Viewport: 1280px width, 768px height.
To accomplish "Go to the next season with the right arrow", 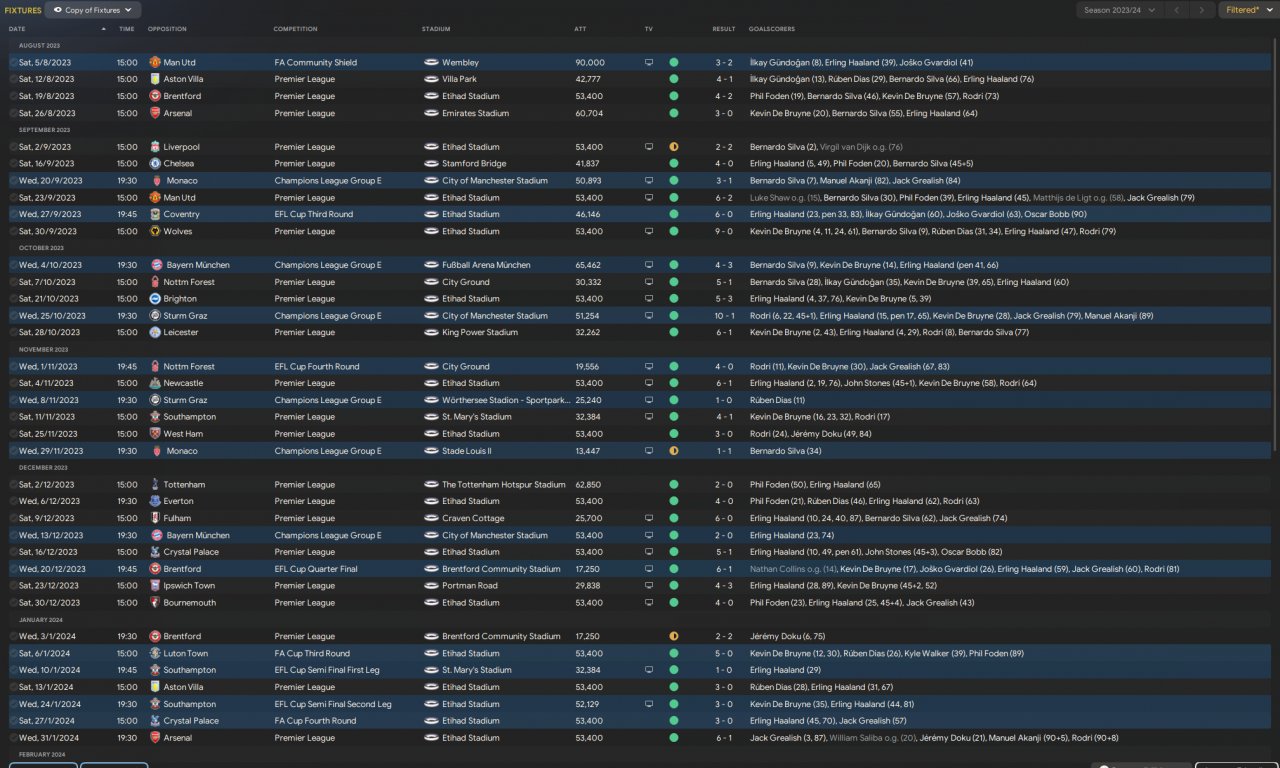I will click(1202, 10).
